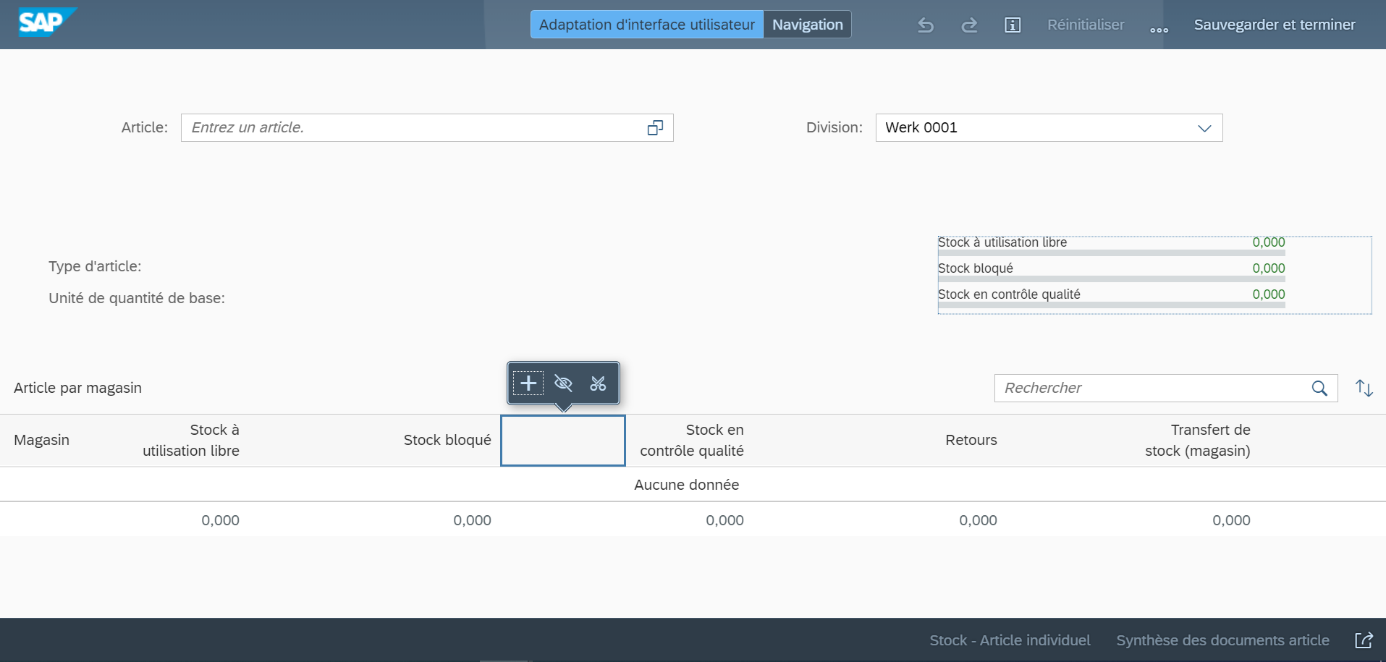
Task: Click the Stock bloqué column header
Action: click(x=447, y=440)
